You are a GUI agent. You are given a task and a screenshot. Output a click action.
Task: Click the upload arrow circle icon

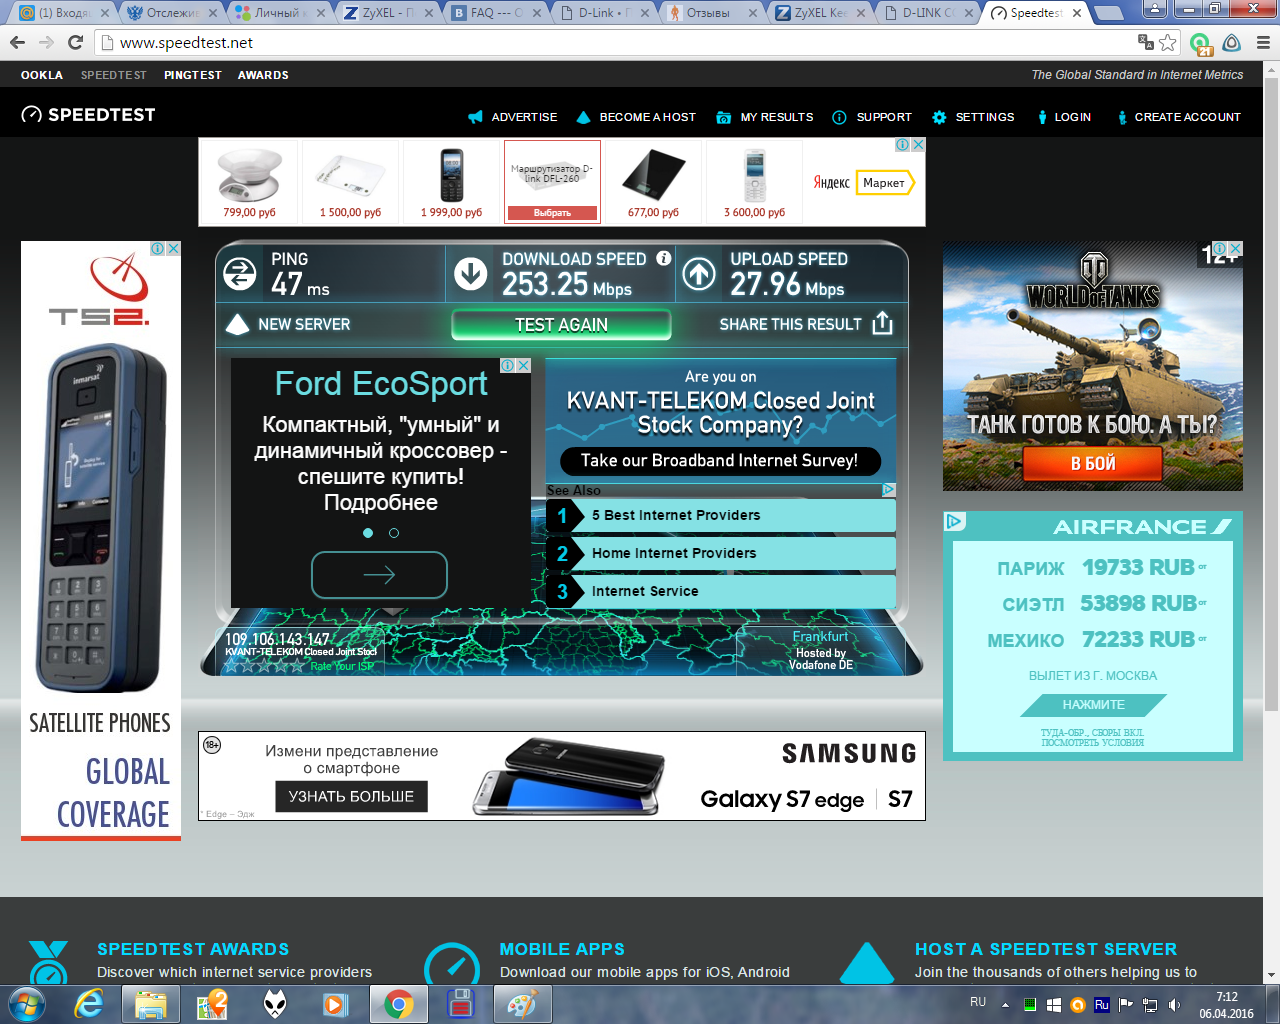point(699,273)
